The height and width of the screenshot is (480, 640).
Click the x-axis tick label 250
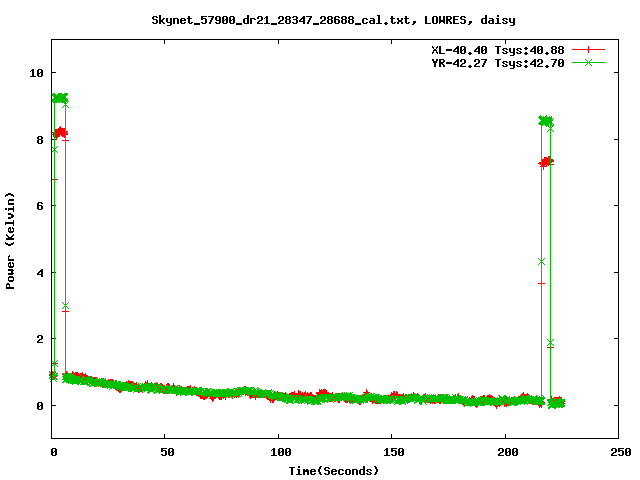(x=620, y=452)
